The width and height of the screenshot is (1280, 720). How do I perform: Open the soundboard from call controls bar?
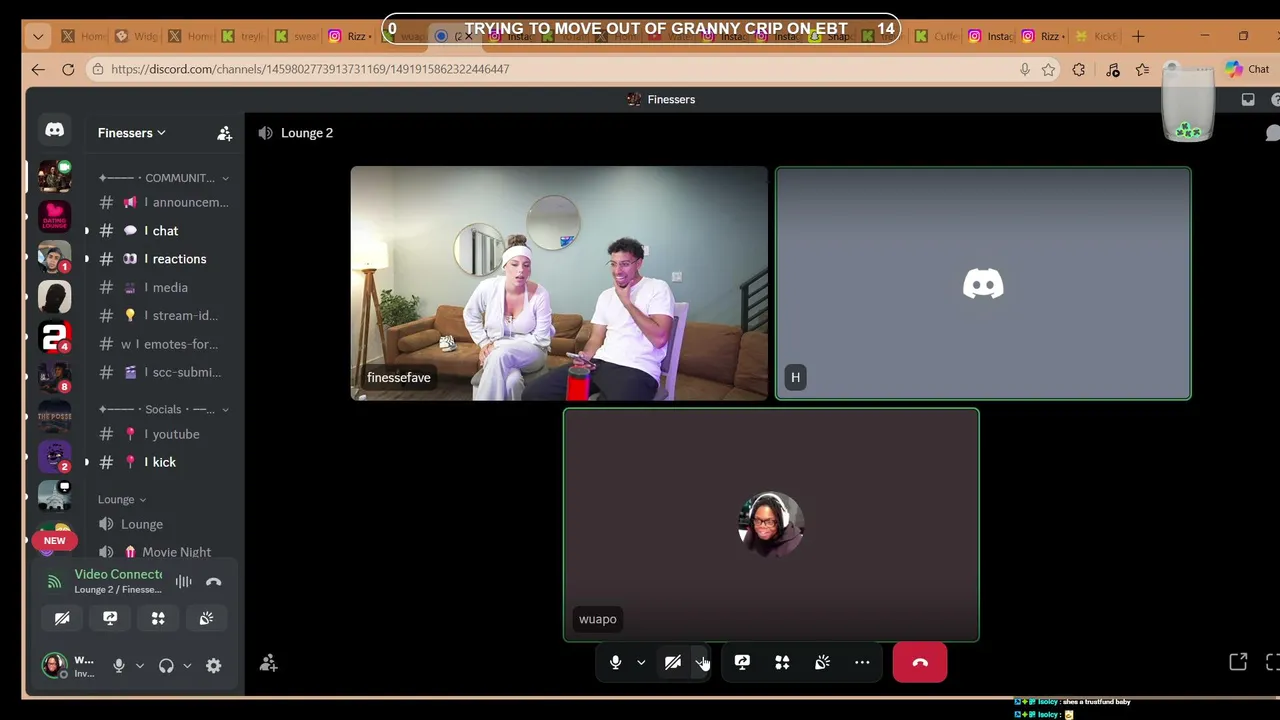(822, 662)
